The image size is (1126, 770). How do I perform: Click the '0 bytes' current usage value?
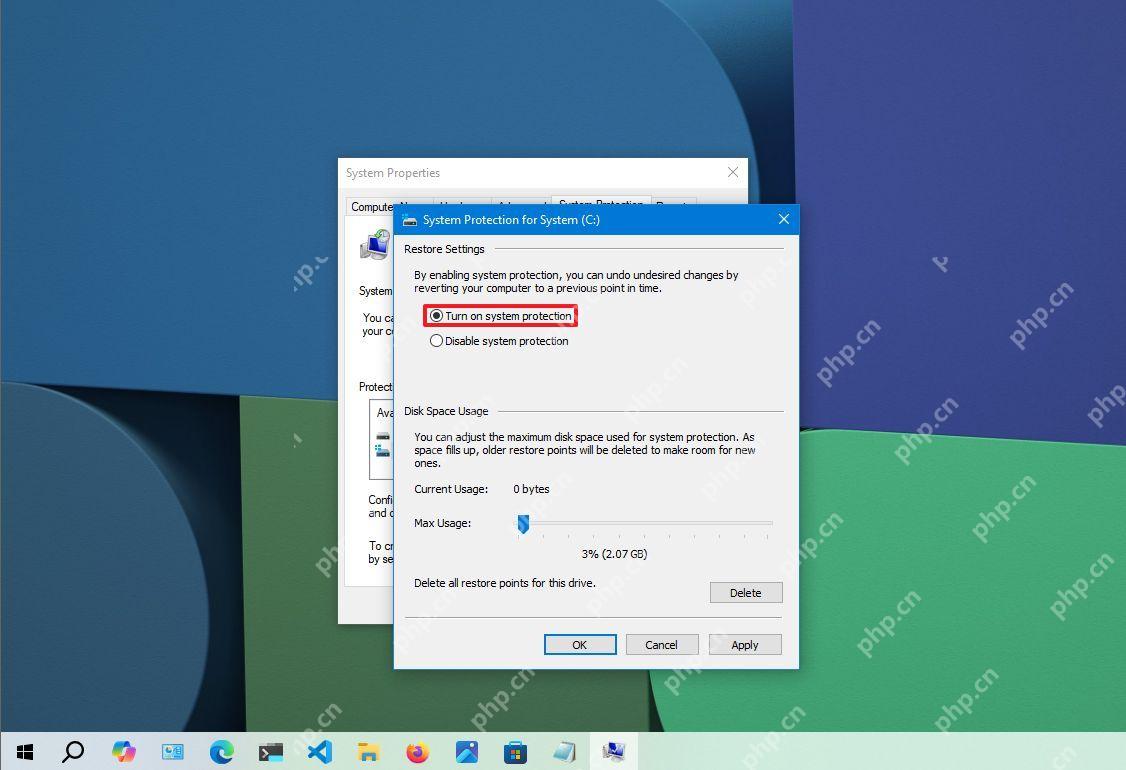531,489
